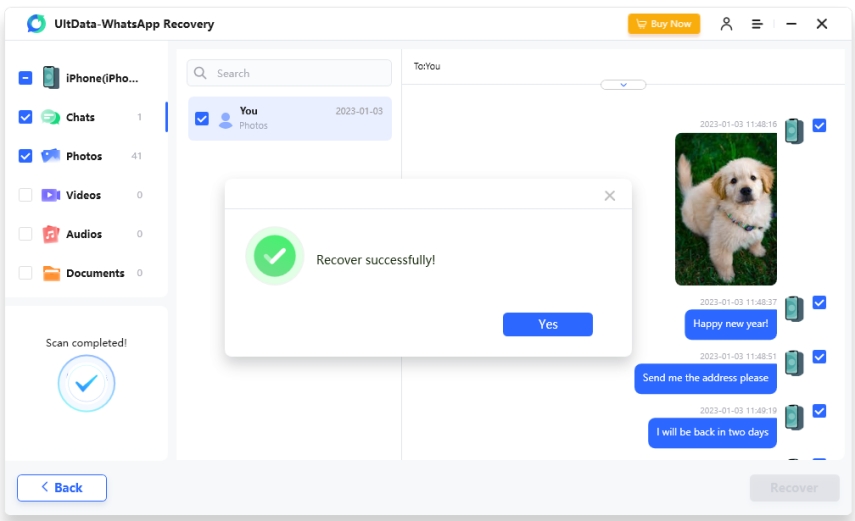Click the Documents folder icon
Image resolution: width=855 pixels, height=521 pixels.
click(51, 273)
